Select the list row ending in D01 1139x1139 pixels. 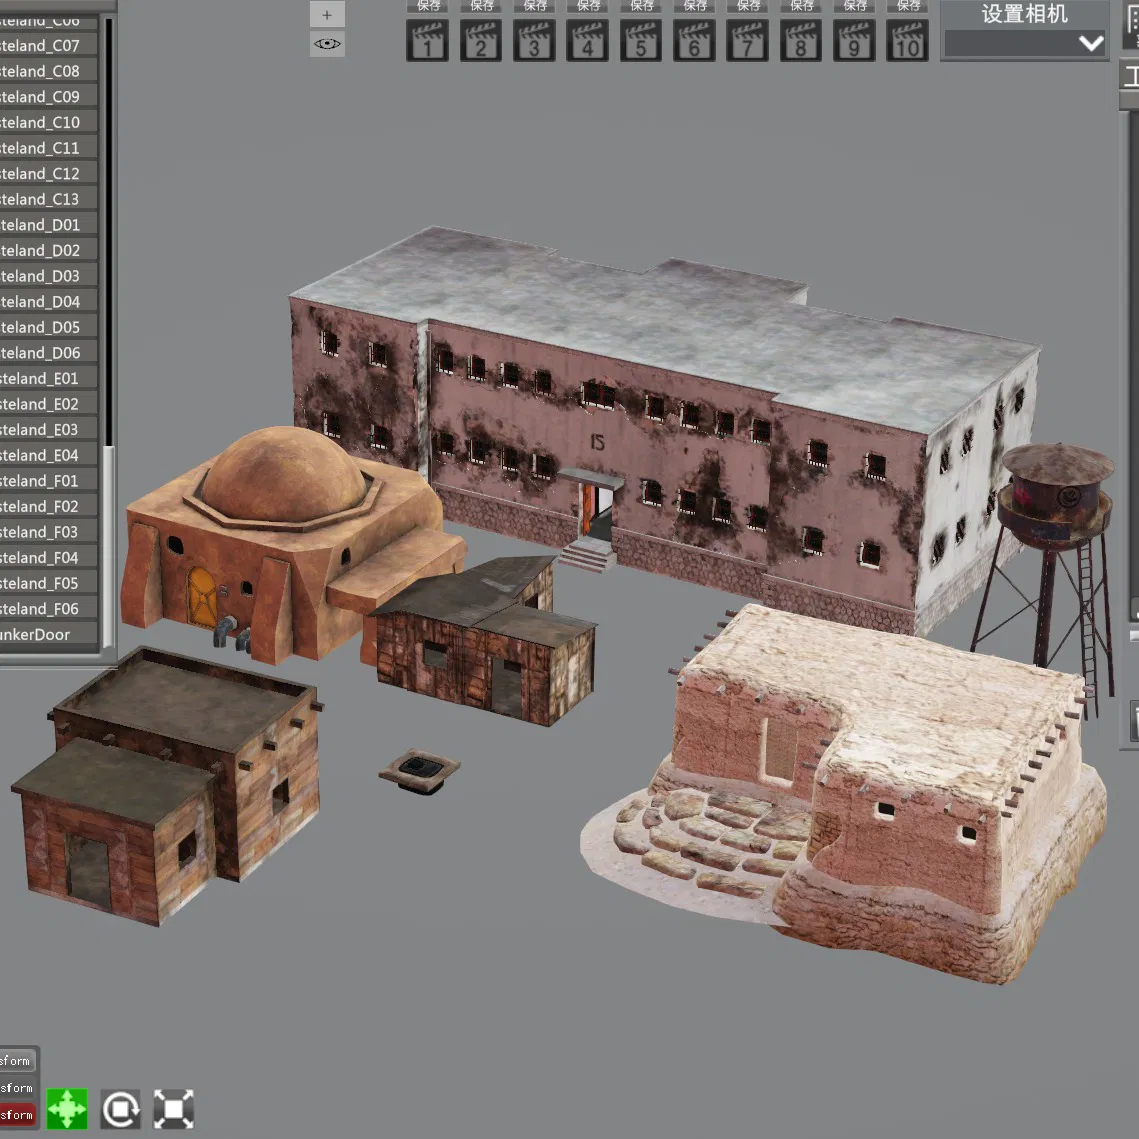tap(49, 224)
